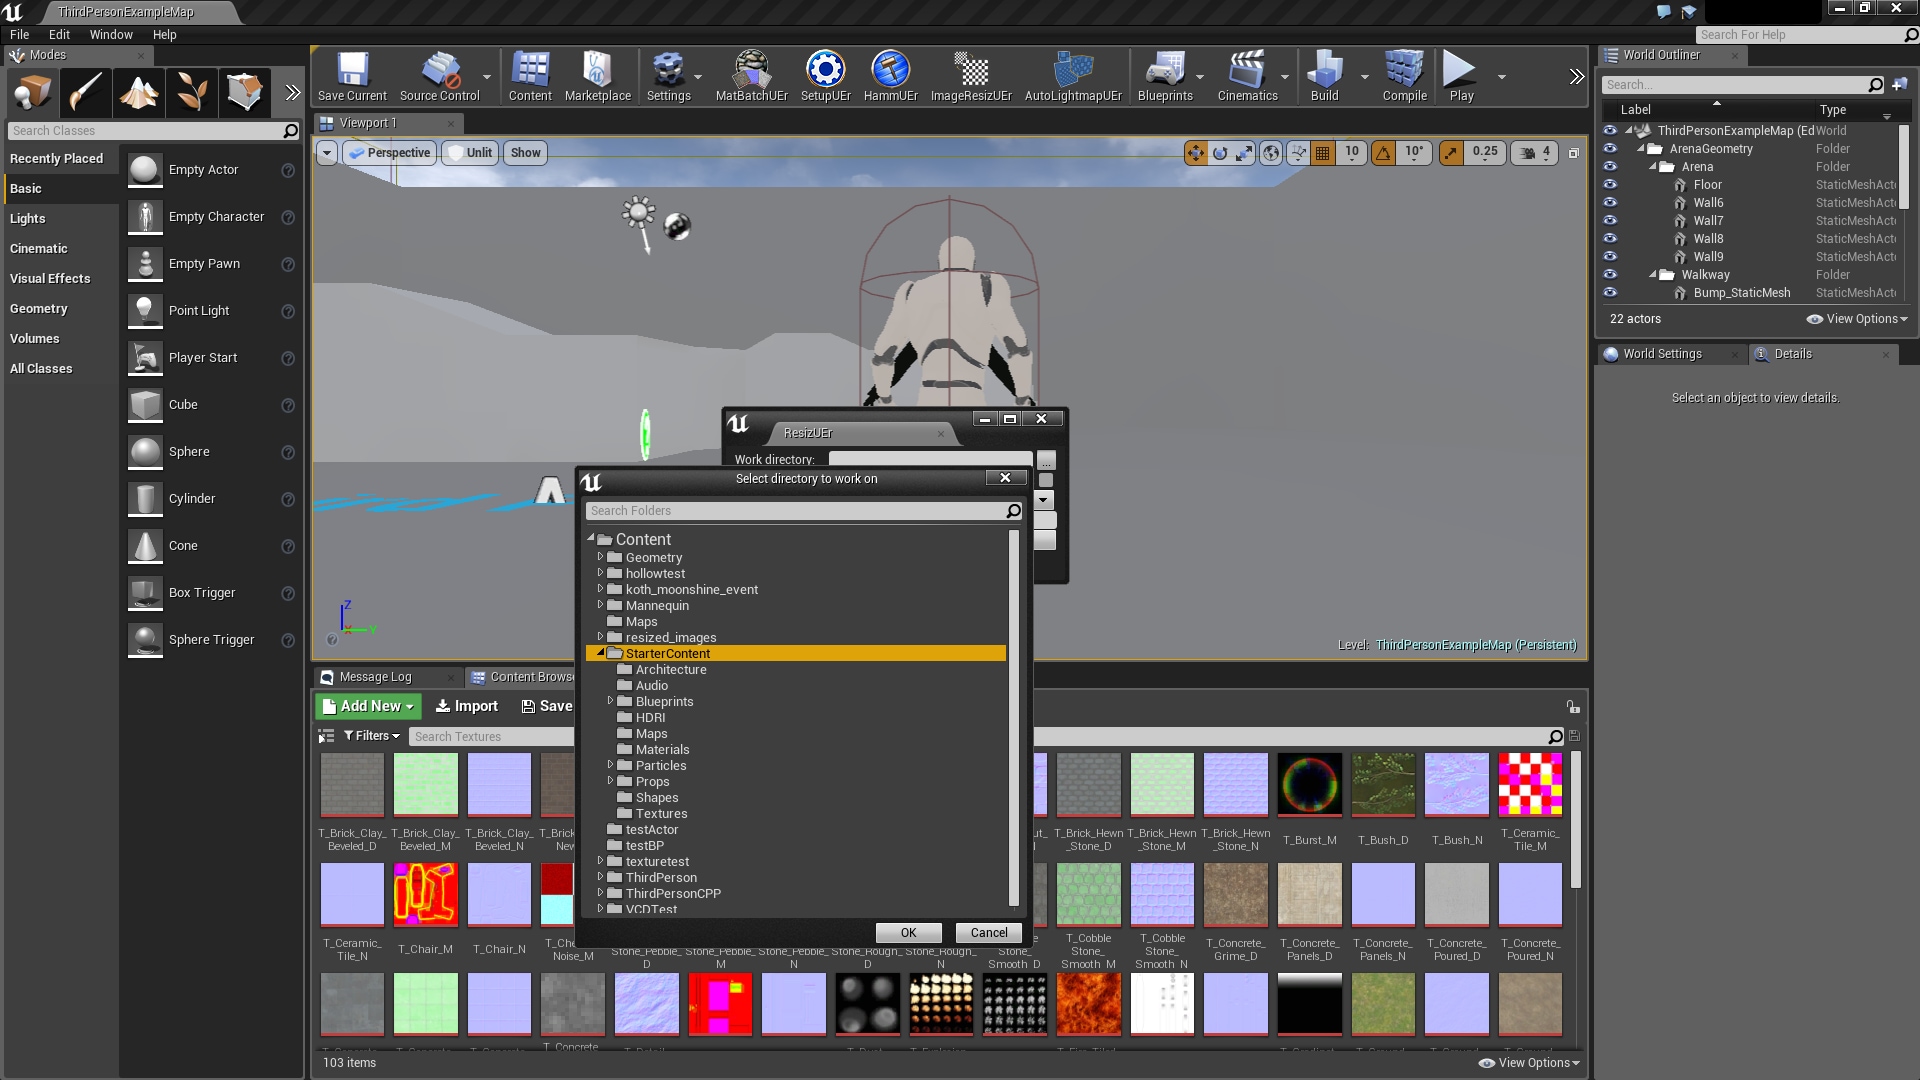This screenshot has width=1920, height=1080.
Task: Enable Unlit viewport shading mode
Action: click(x=469, y=152)
